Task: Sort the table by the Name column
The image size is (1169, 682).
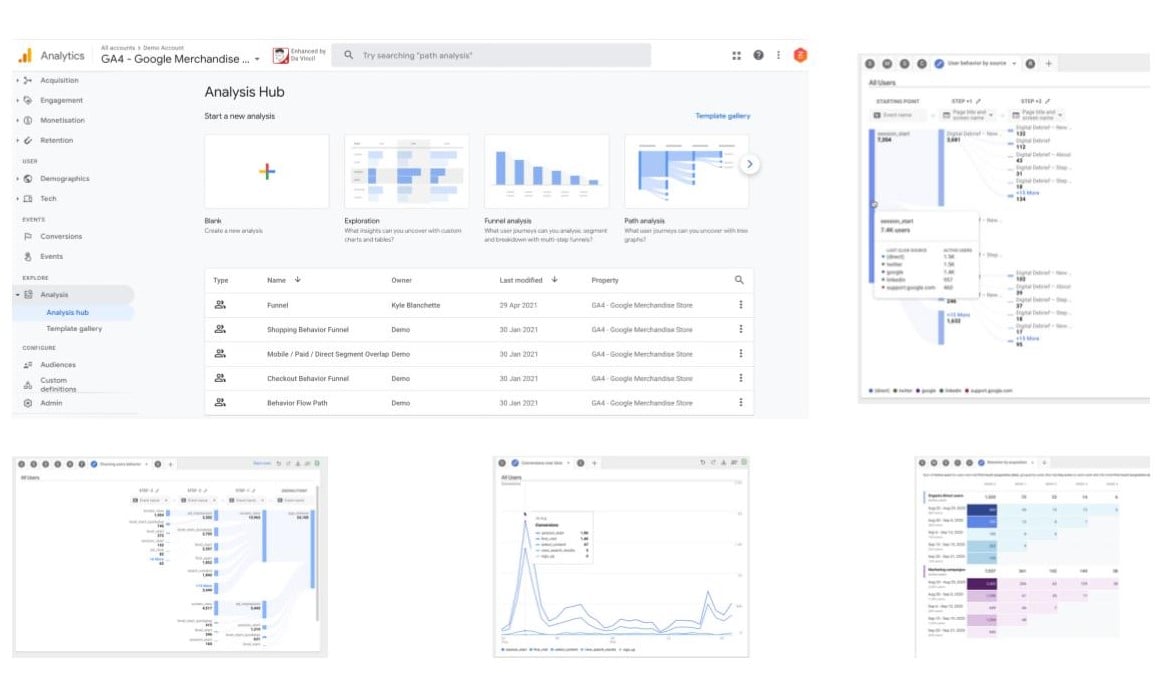Action: pyautogui.click(x=284, y=280)
